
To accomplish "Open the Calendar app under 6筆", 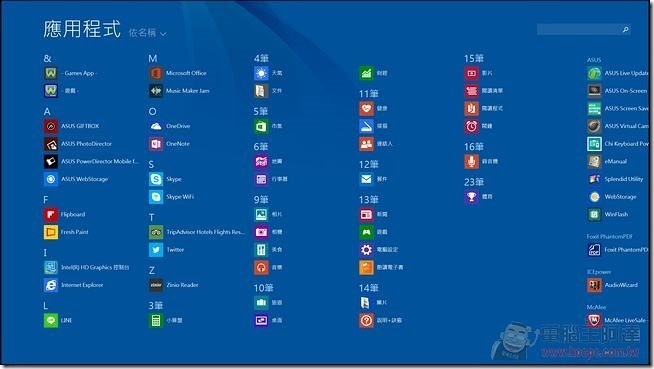I will [x=271, y=179].
